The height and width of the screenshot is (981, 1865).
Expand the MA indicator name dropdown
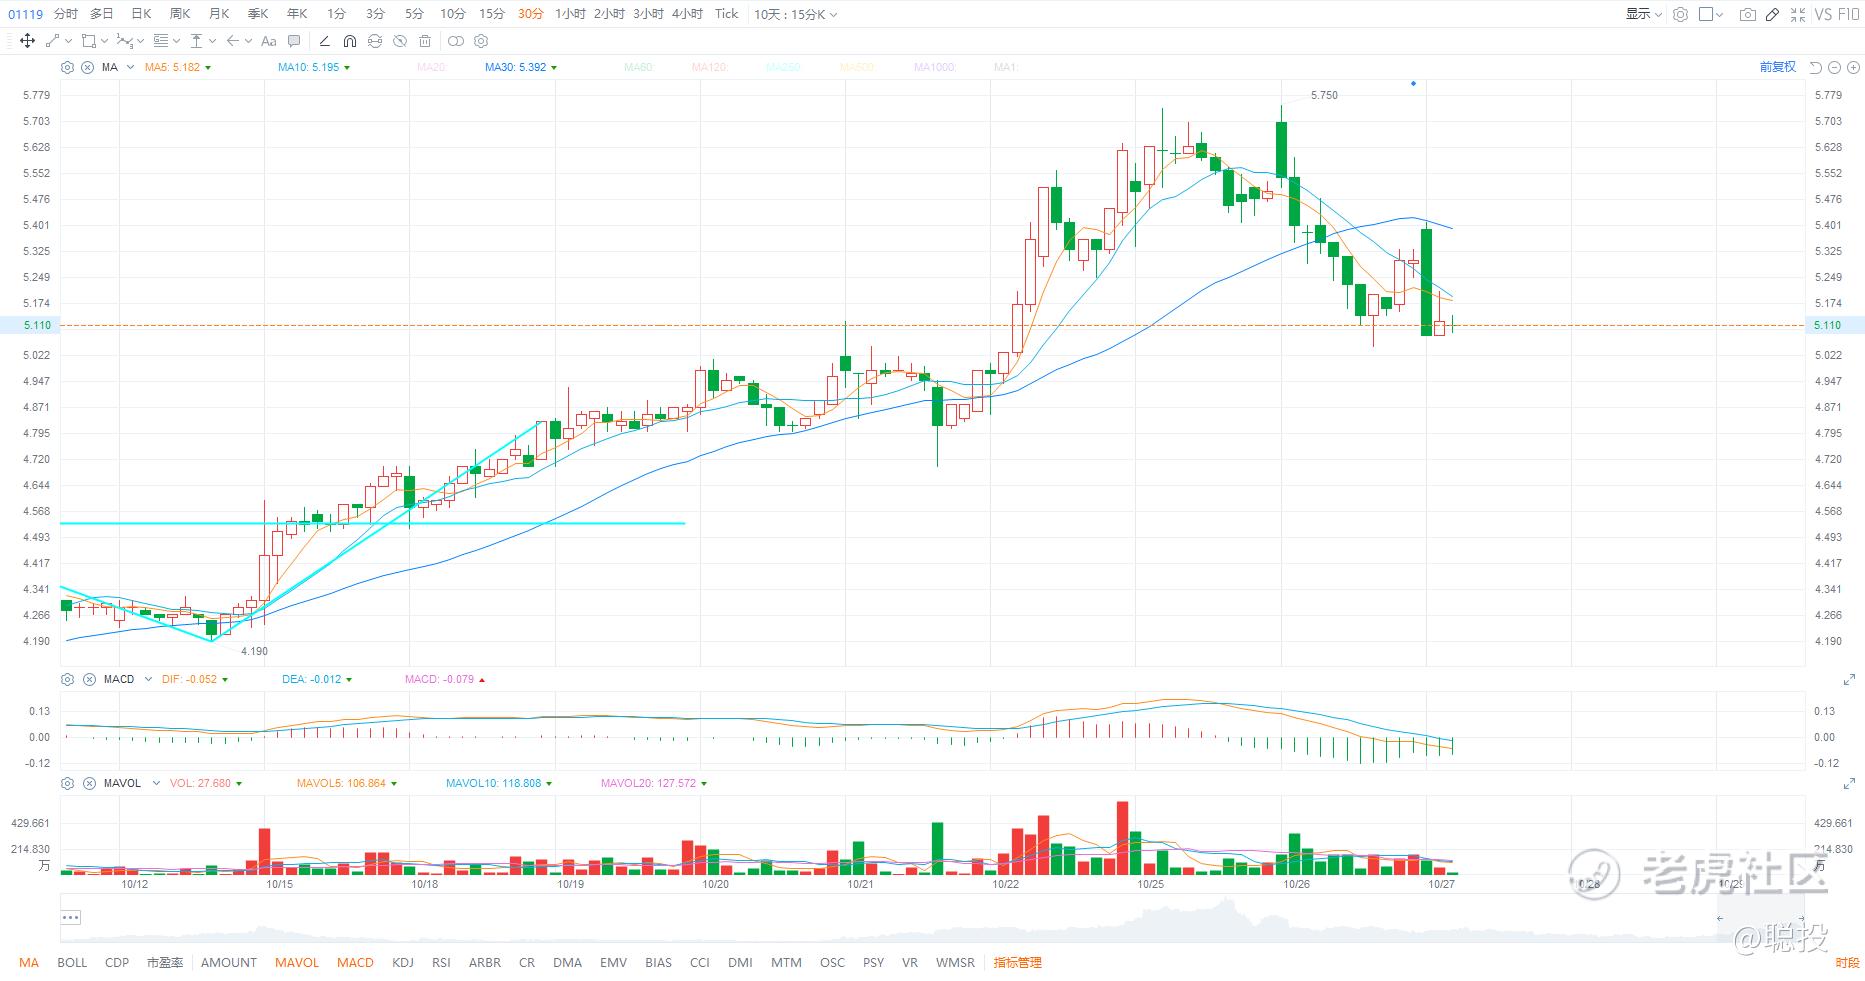click(130, 67)
